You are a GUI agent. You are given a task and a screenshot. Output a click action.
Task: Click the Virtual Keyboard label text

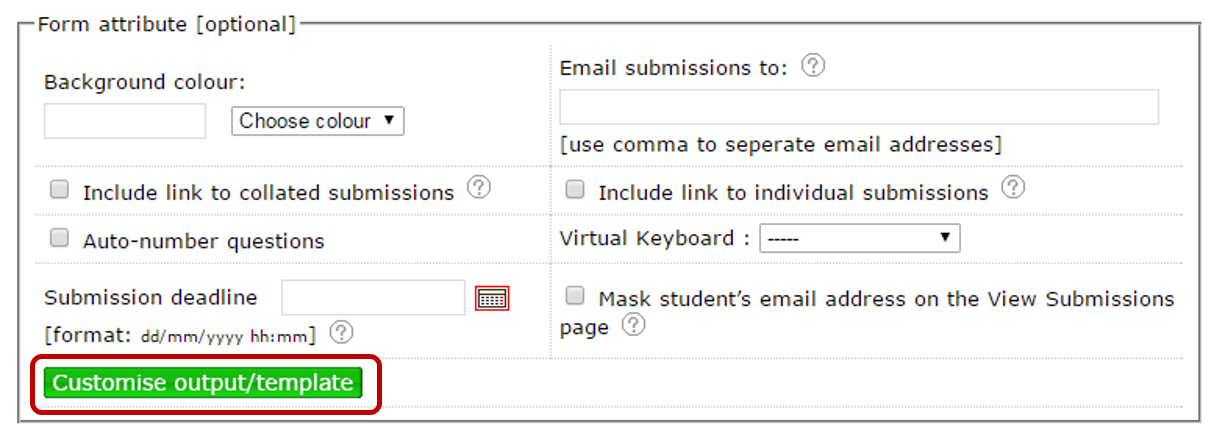(x=655, y=238)
